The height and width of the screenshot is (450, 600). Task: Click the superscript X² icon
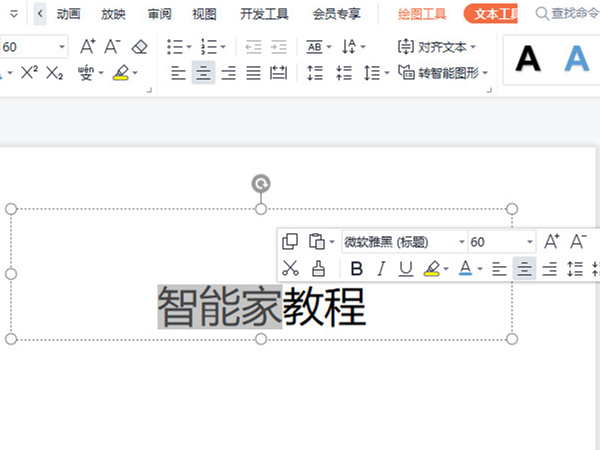click(29, 72)
